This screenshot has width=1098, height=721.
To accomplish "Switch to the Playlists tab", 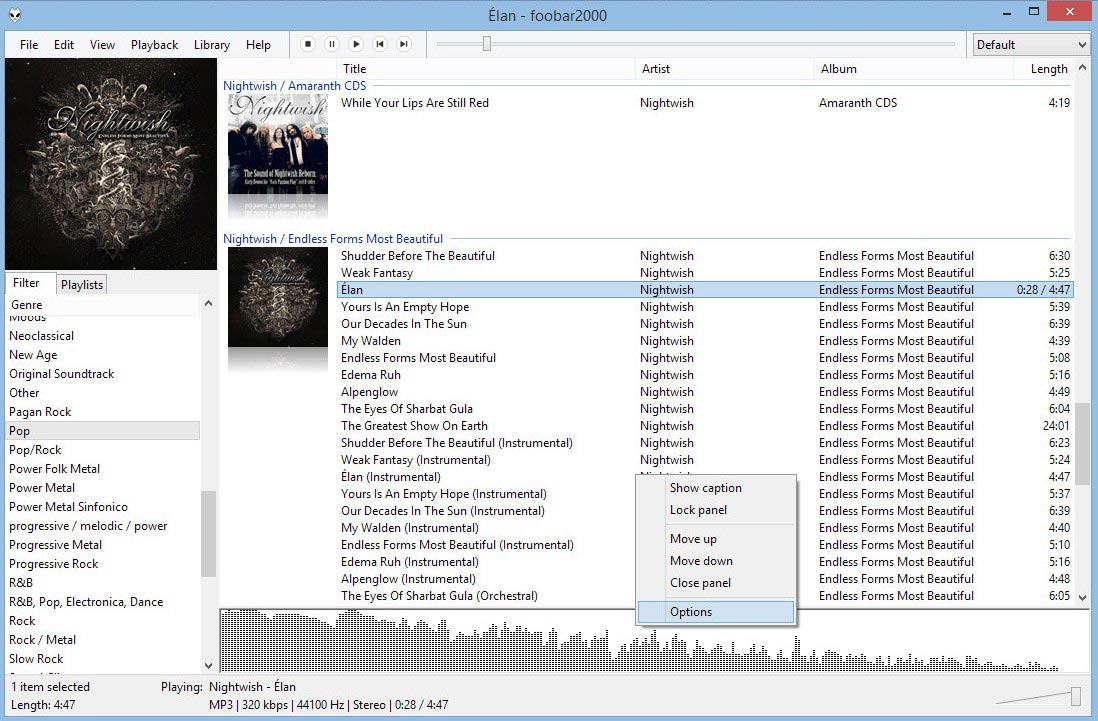I will point(82,284).
